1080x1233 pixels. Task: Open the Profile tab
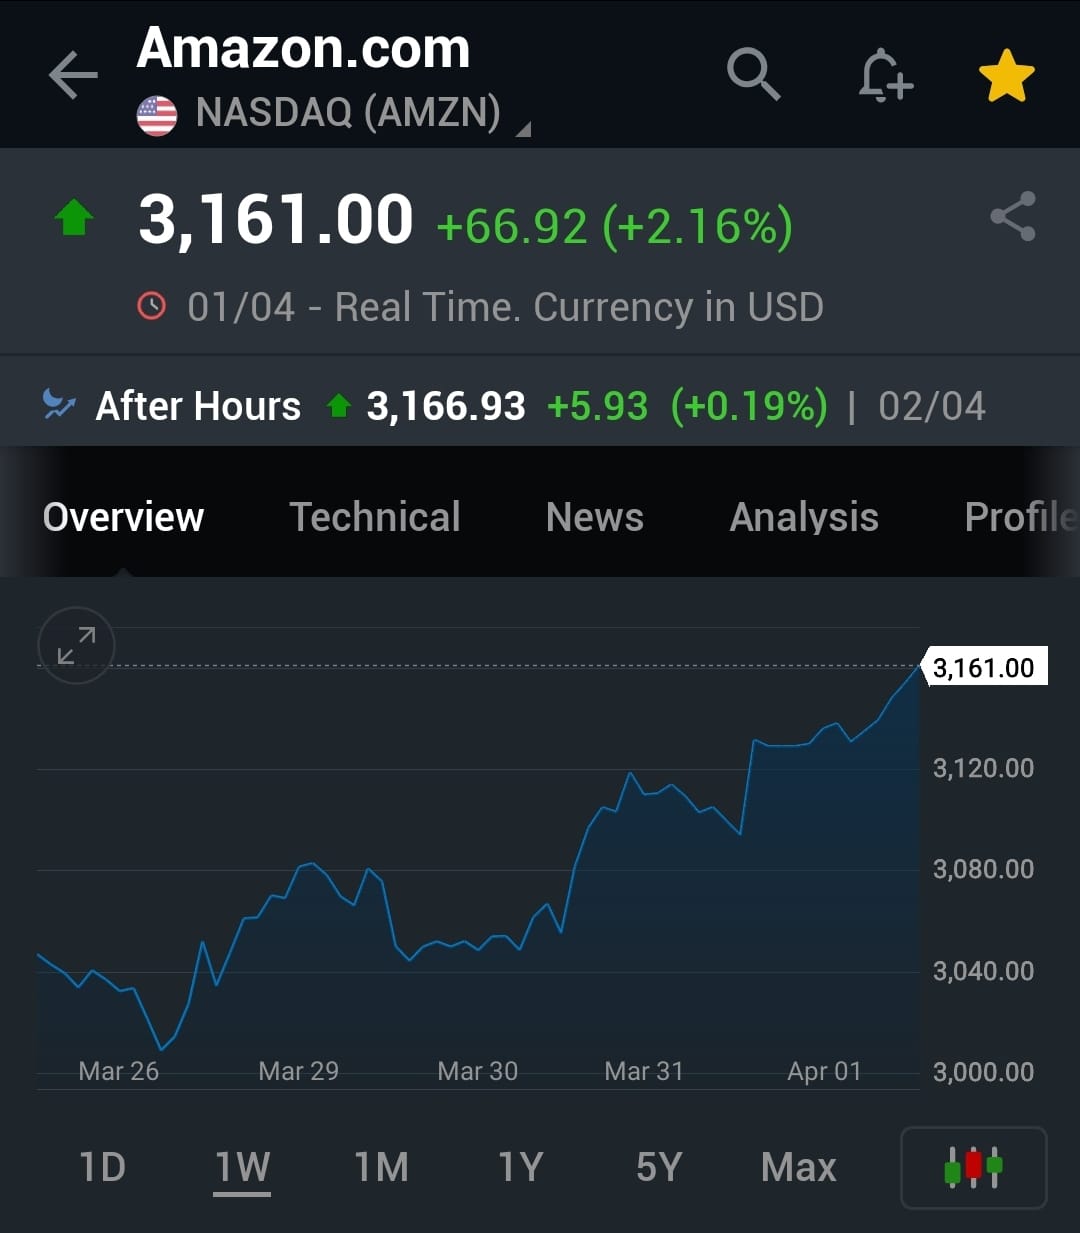[x=1021, y=517]
